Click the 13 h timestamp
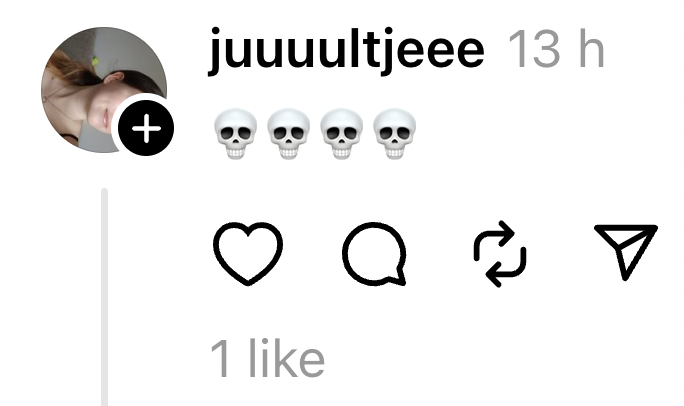The height and width of the screenshot is (406, 684). [x=556, y=49]
